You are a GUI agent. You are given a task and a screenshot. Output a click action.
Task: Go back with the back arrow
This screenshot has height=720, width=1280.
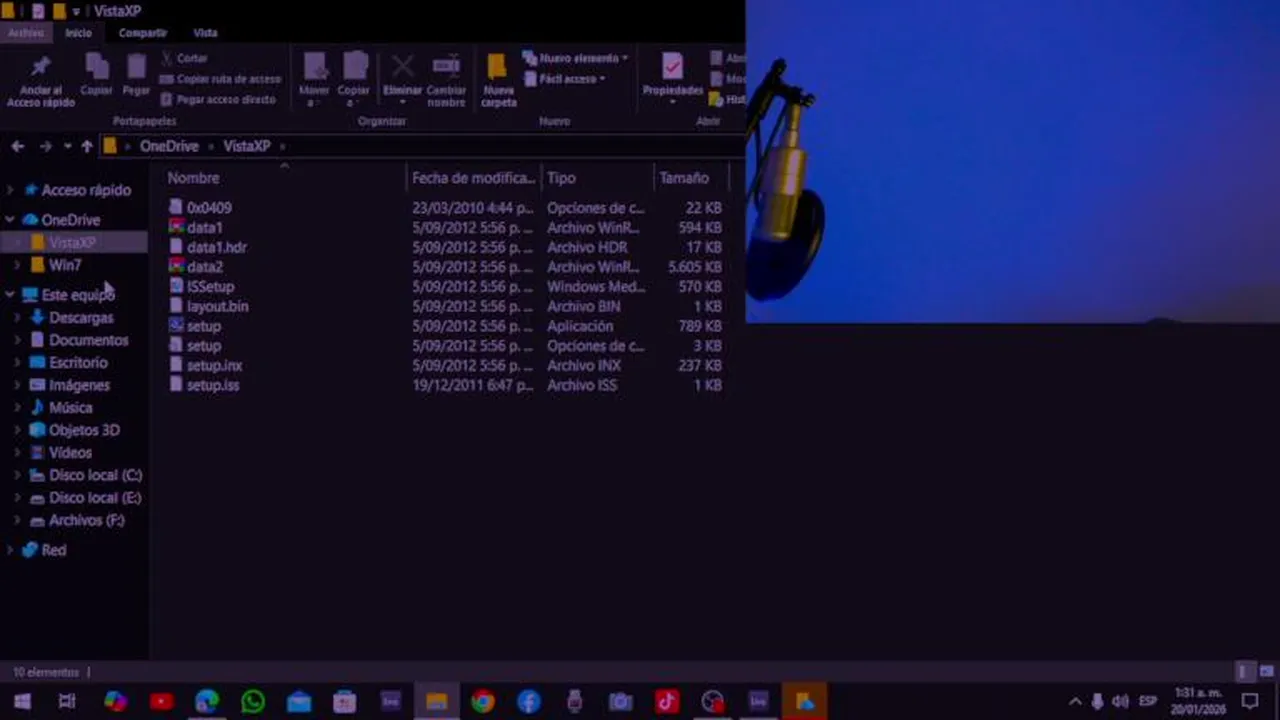click(17, 146)
